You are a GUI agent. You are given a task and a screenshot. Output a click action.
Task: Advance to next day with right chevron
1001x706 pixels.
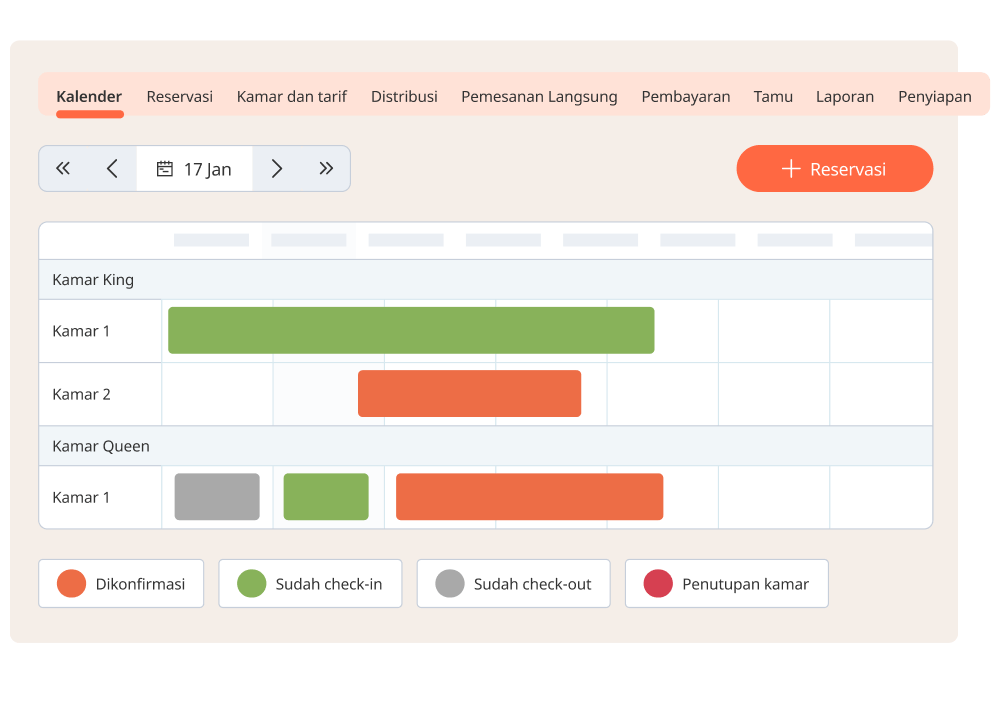(x=277, y=169)
